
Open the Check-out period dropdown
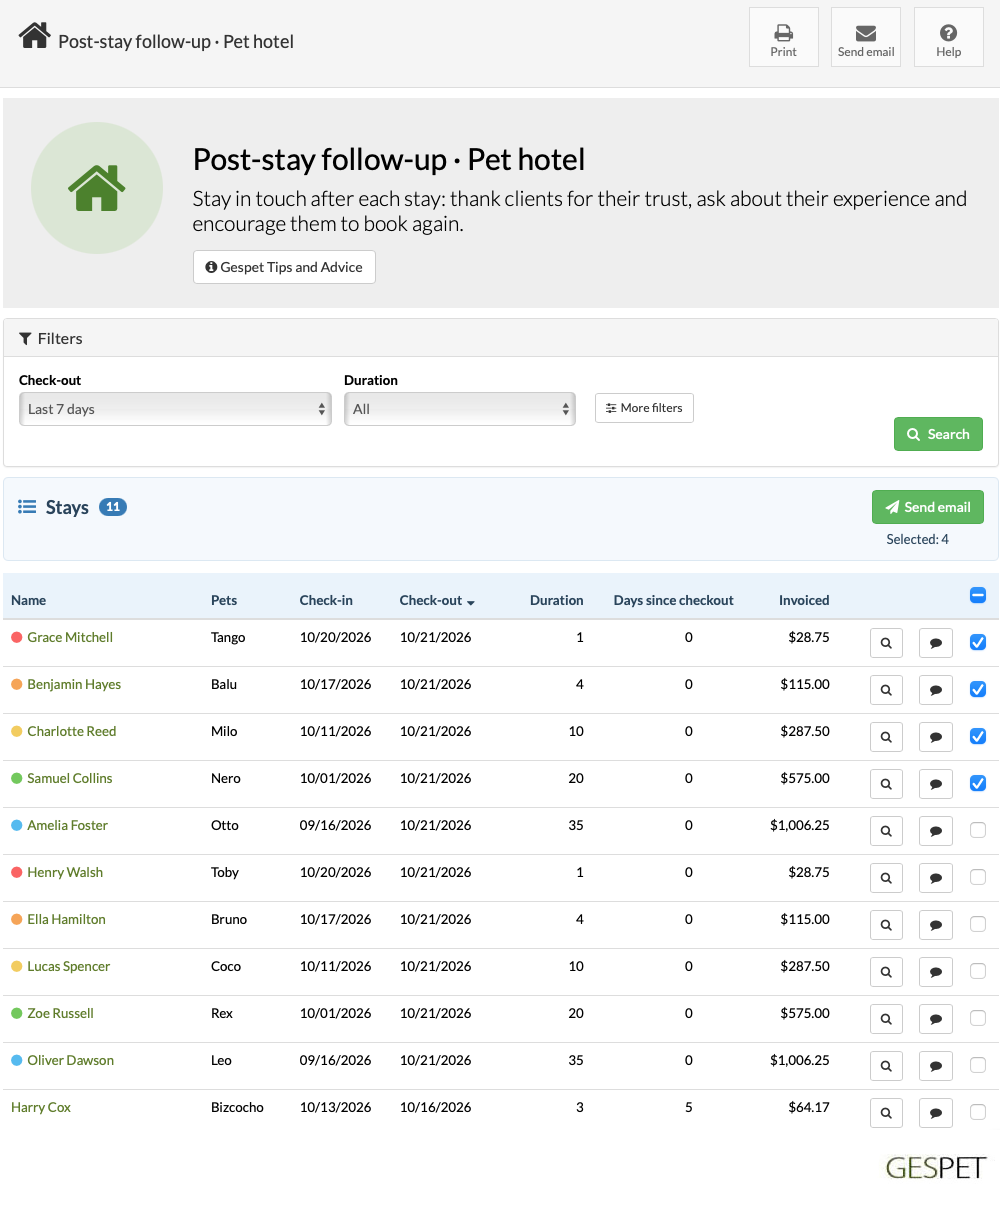click(x=175, y=409)
